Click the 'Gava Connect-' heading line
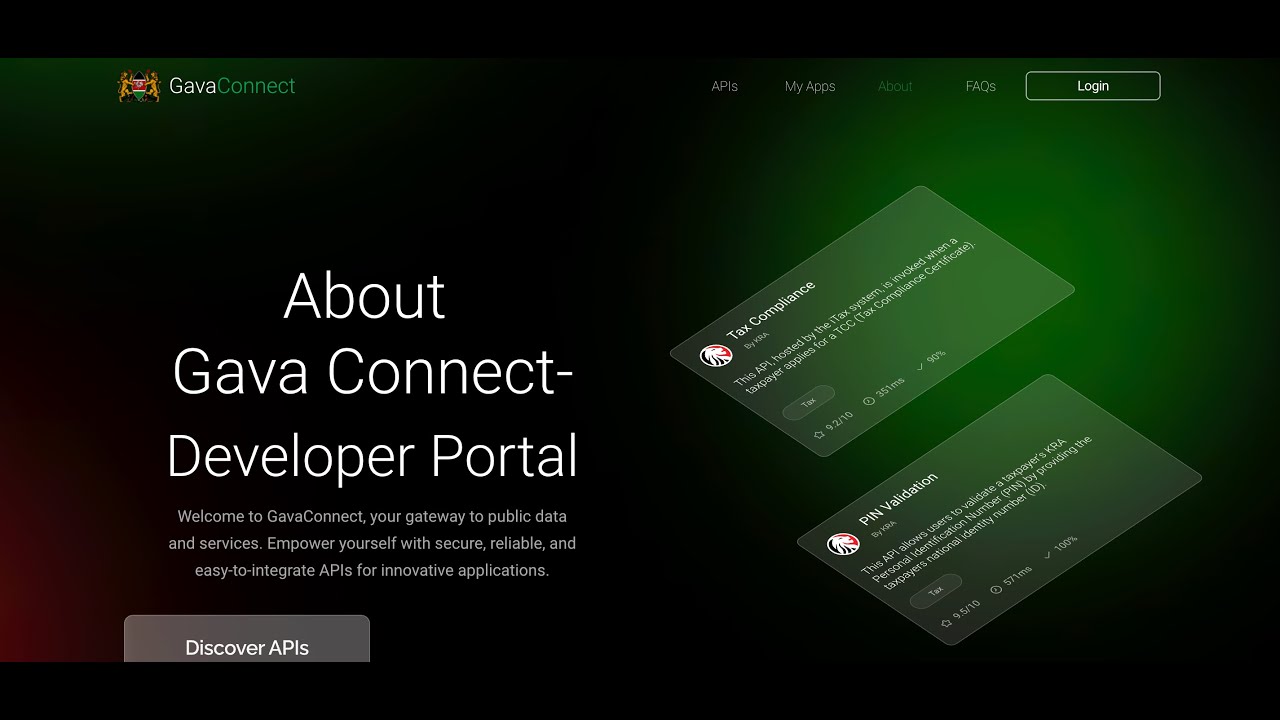 tap(372, 373)
